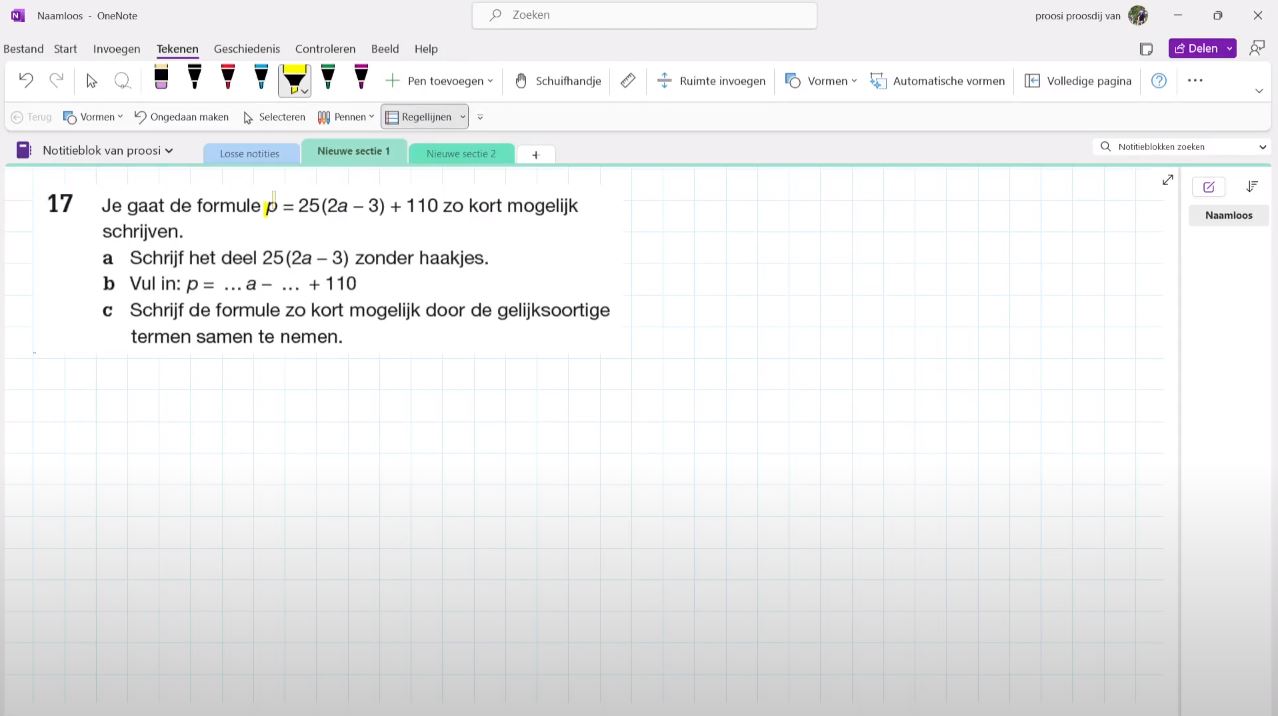Expand the page with the diagonal arrow icon
The height and width of the screenshot is (716, 1278).
1167,180
